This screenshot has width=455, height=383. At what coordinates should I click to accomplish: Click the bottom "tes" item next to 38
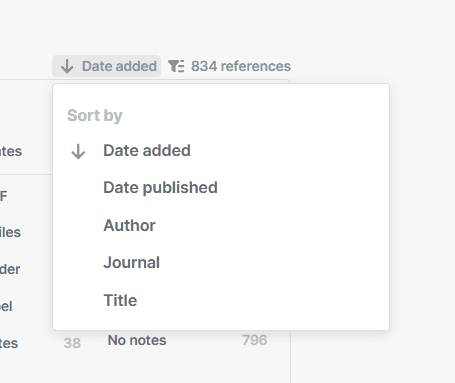tap(9, 343)
